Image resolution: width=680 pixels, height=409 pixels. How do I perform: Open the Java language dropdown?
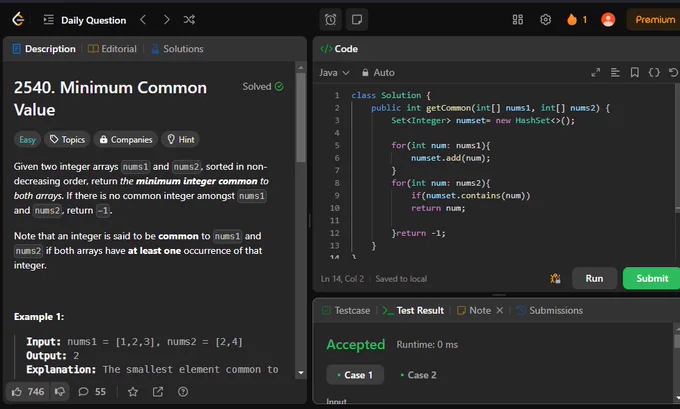[x=334, y=72]
